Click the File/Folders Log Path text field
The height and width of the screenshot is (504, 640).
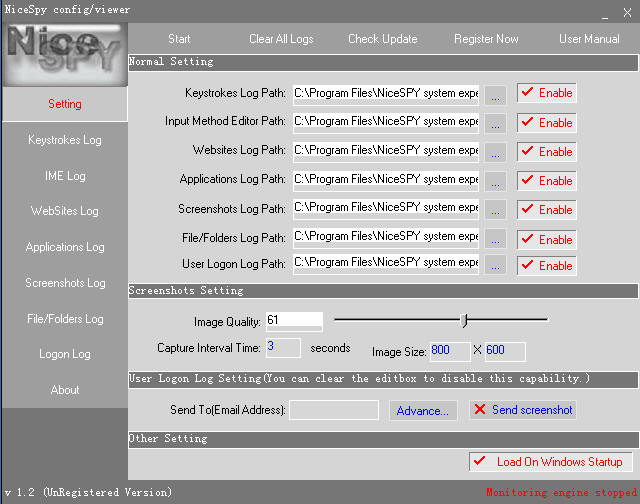pos(386,238)
